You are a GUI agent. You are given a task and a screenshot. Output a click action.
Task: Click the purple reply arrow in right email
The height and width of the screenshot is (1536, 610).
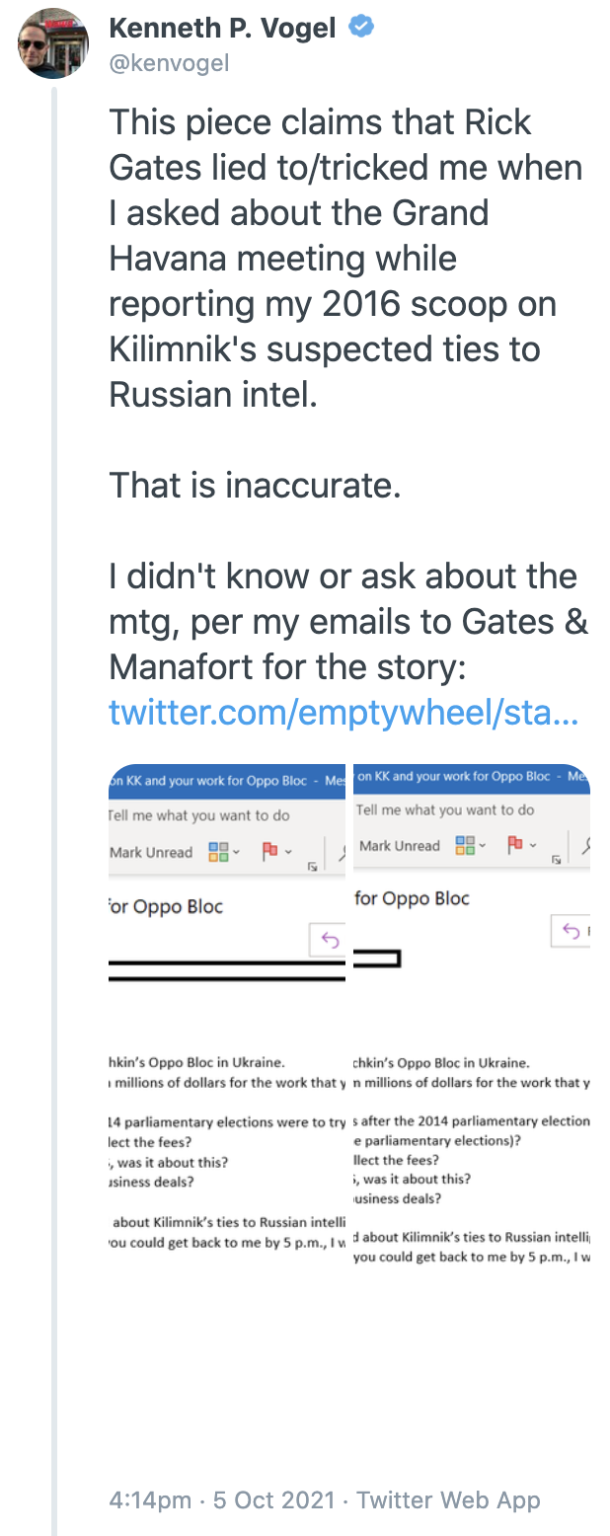click(x=571, y=932)
